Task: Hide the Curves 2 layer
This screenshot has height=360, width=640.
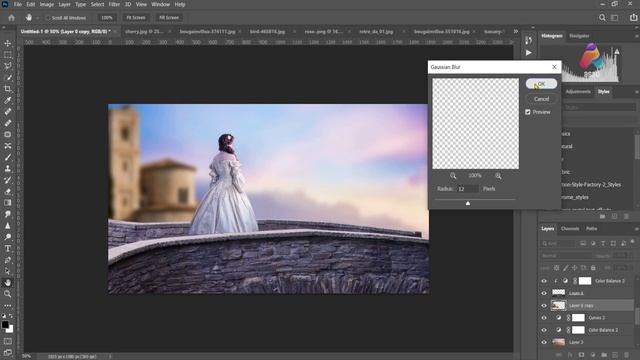Action: pyautogui.click(x=544, y=318)
